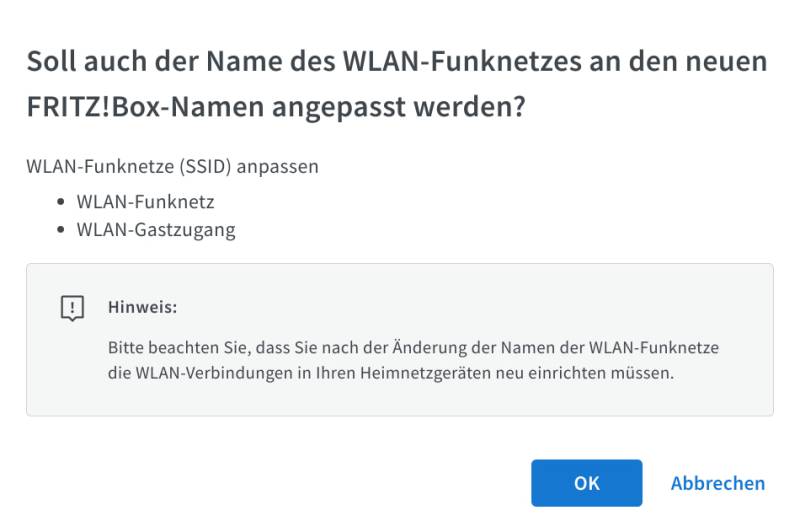Select the WLAN-Gastzugang list entry
This screenshot has height=532, width=800.
(x=156, y=229)
